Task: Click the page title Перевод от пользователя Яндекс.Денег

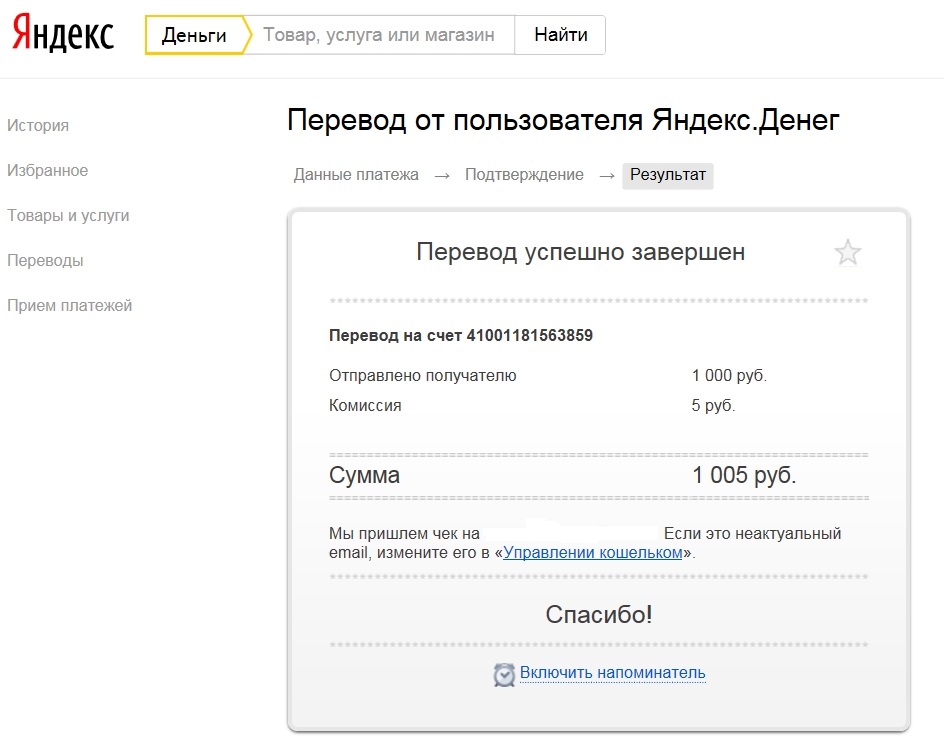Action: pyautogui.click(x=563, y=120)
